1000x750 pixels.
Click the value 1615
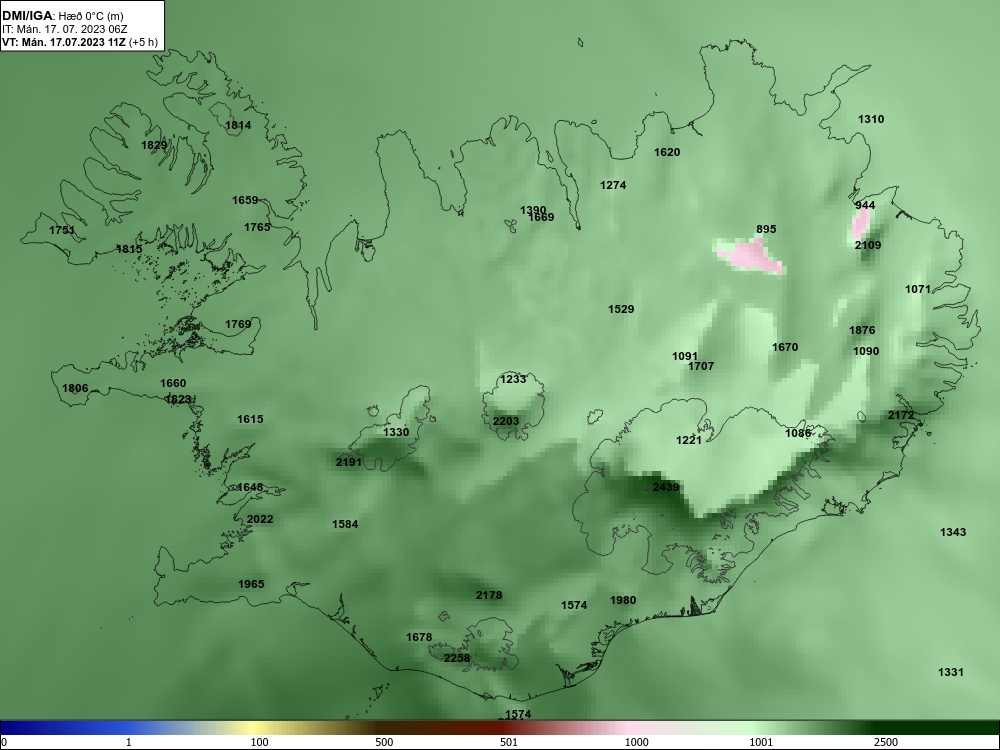pos(250,419)
